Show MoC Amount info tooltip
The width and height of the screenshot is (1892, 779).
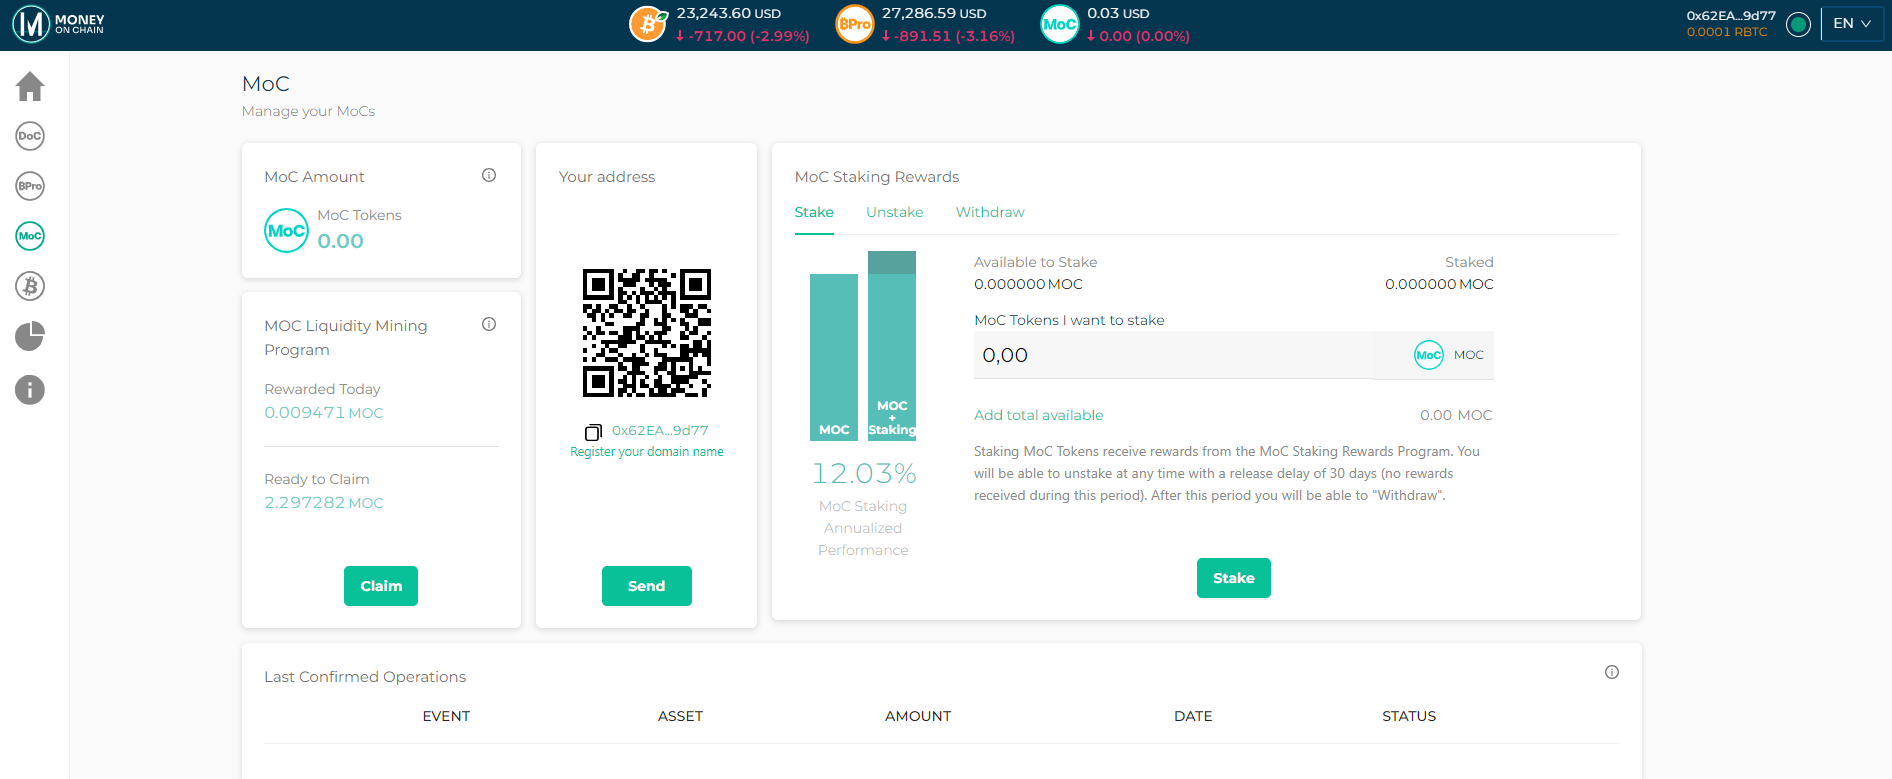489,175
